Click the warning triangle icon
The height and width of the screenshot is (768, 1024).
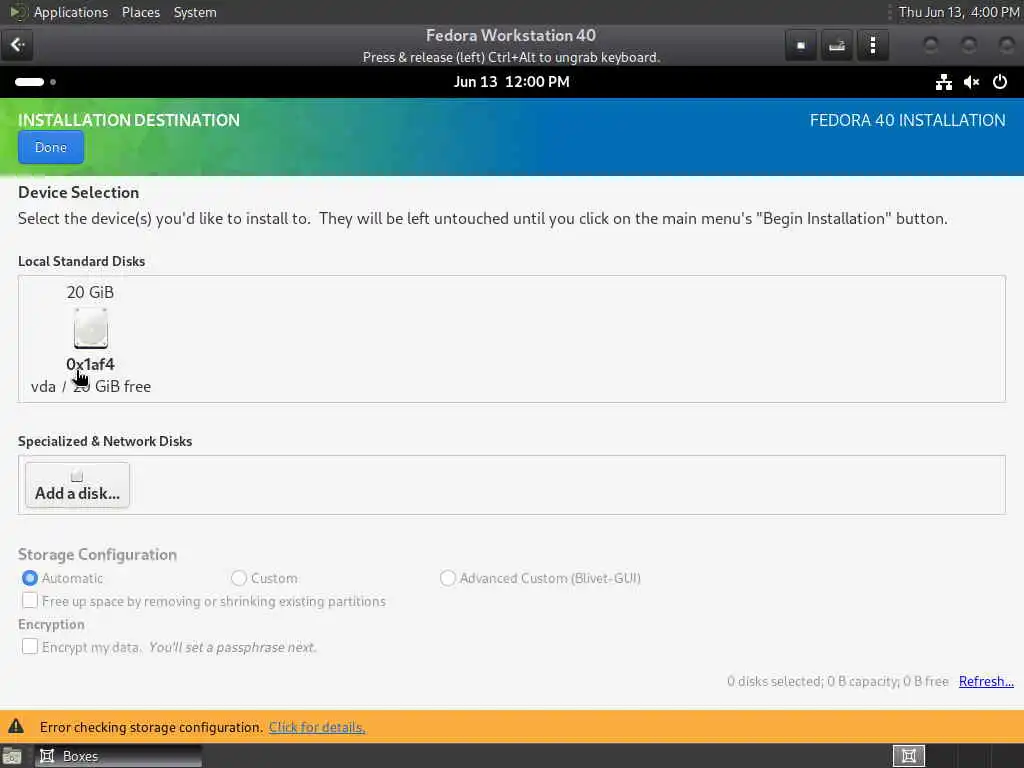coord(16,726)
